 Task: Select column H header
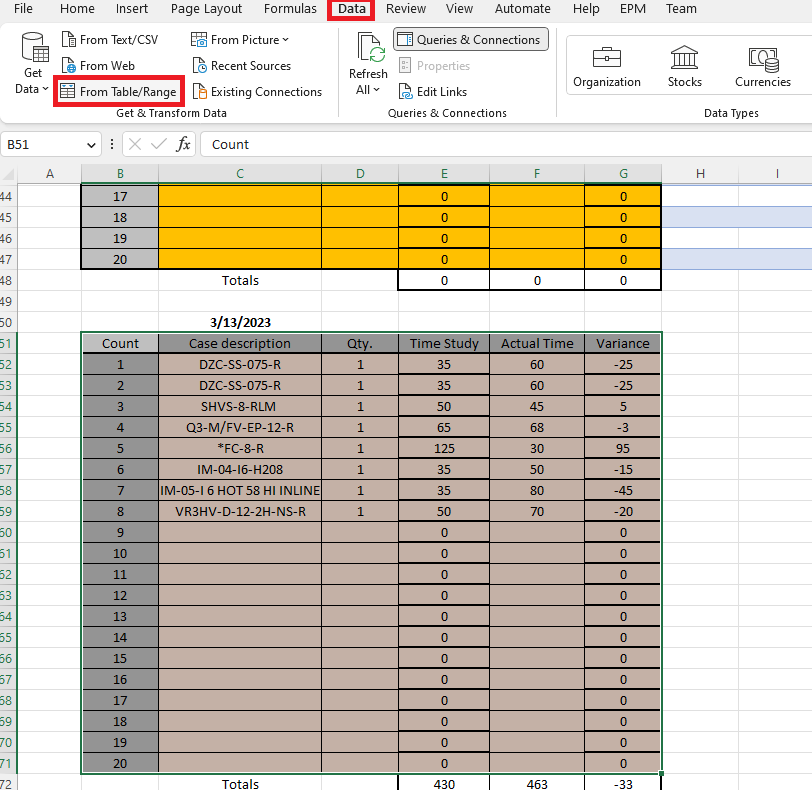(x=700, y=173)
